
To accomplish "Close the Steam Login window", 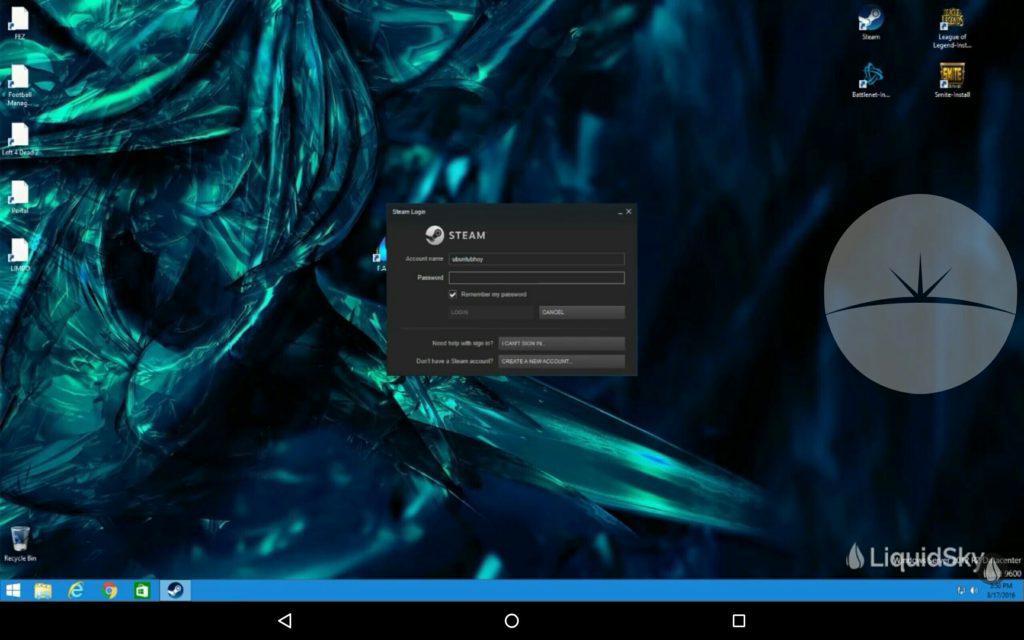I will (x=629, y=212).
